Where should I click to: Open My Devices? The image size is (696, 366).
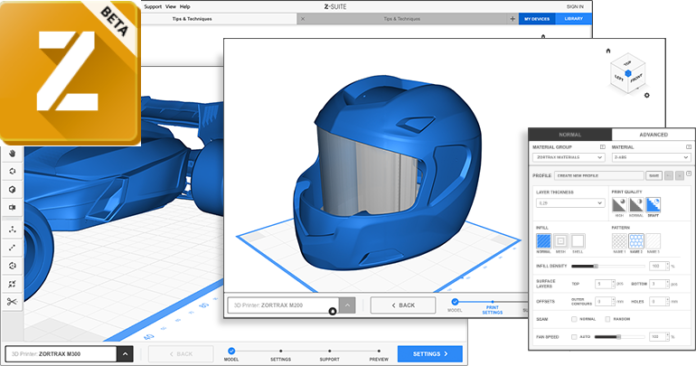[x=537, y=19]
